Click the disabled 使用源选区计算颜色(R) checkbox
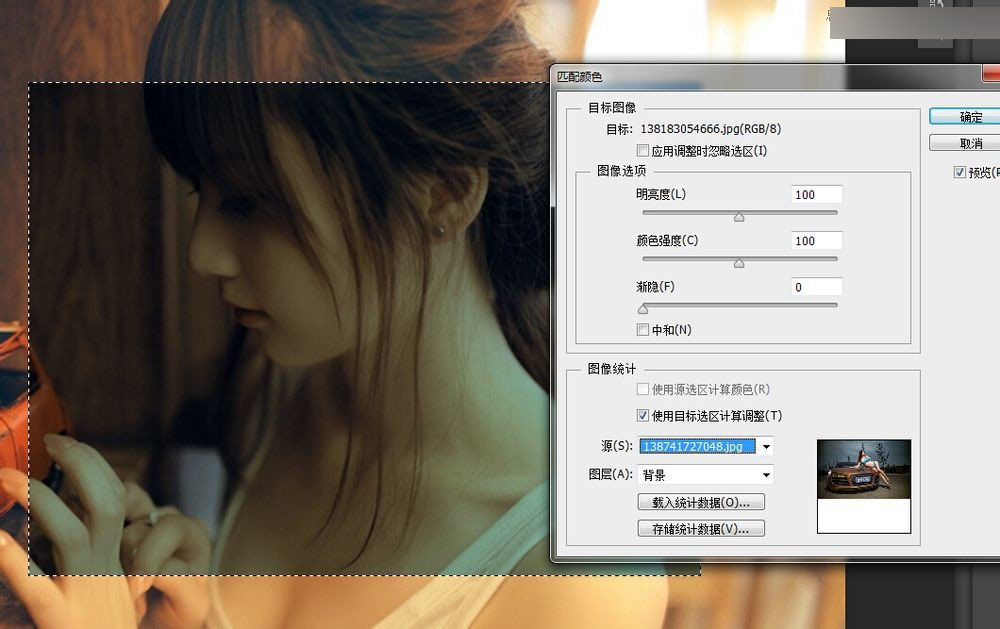This screenshot has width=1000, height=629. (643, 388)
